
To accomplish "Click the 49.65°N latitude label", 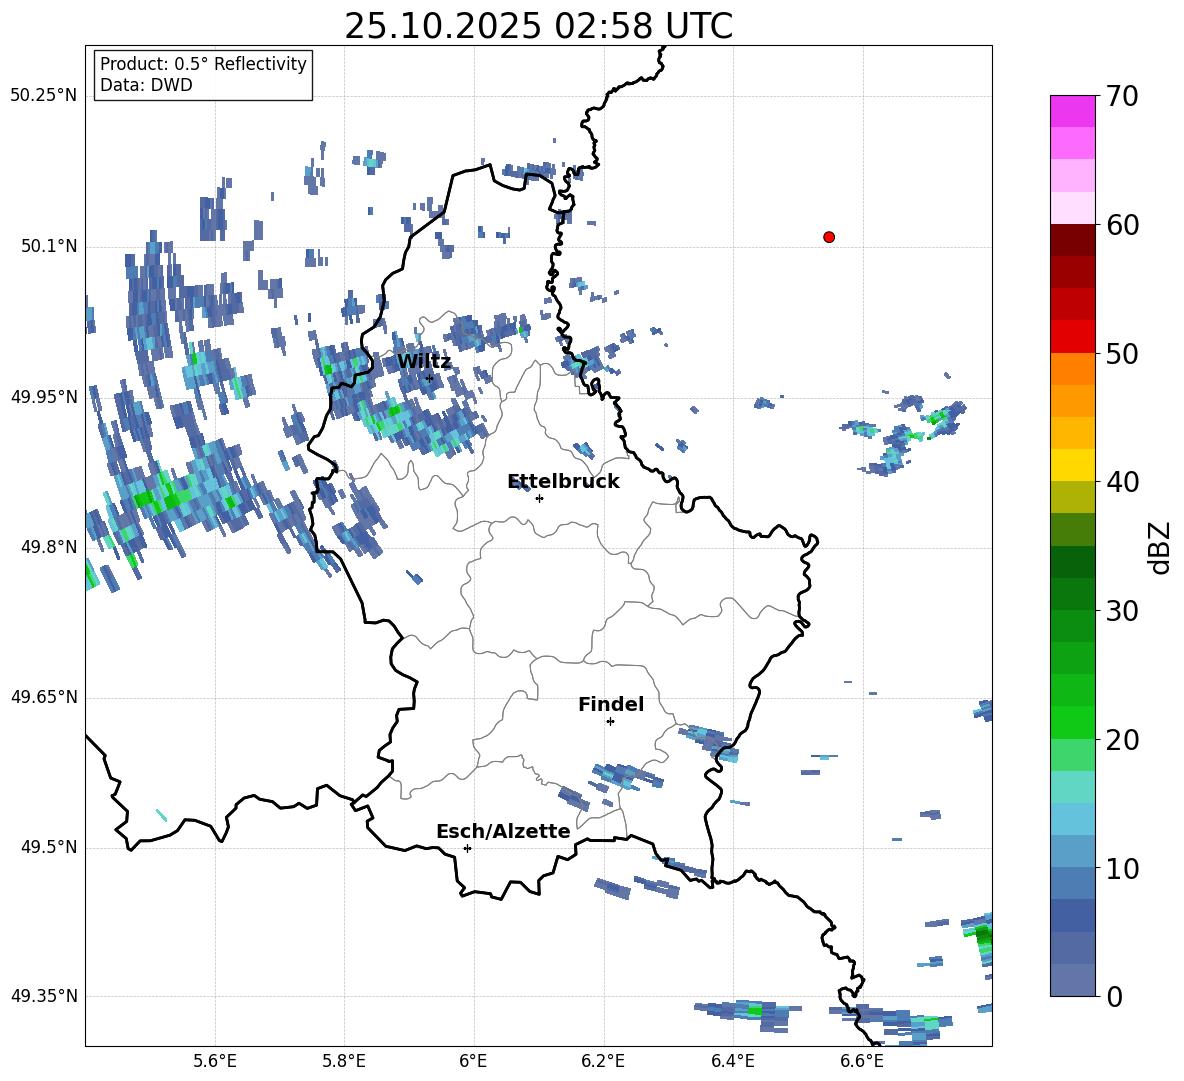I will (44, 697).
